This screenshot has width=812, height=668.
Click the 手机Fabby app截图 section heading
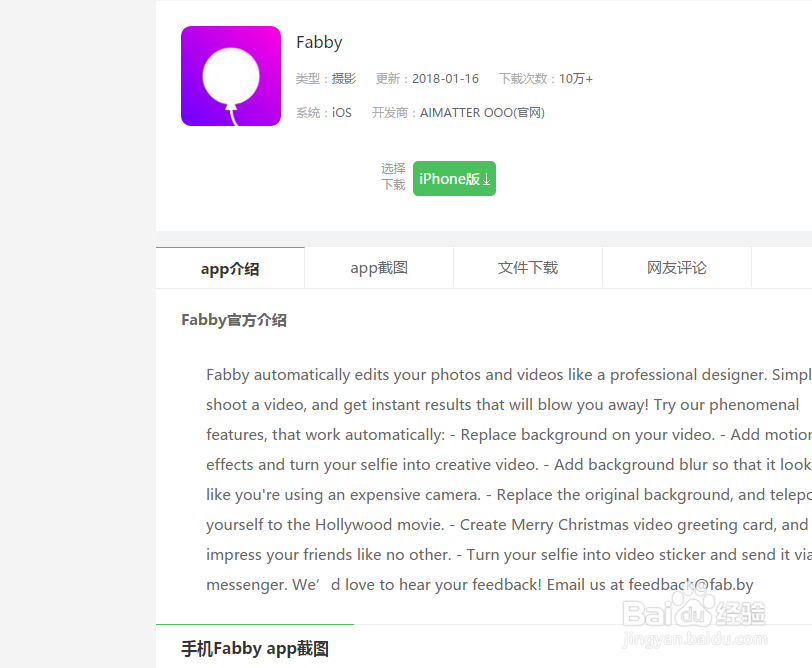[x=255, y=648]
